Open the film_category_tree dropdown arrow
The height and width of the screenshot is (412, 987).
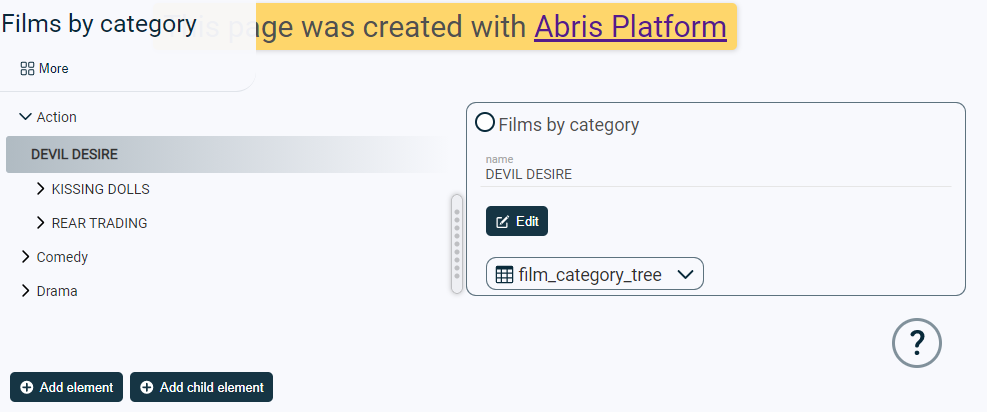click(686, 274)
